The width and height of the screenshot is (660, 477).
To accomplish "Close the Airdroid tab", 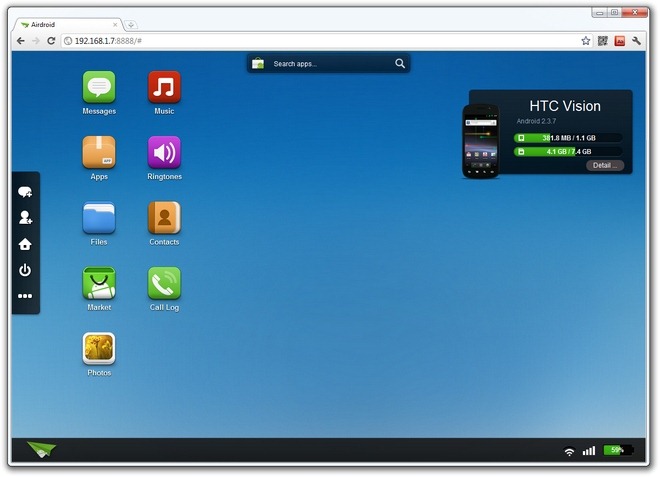I will pyautogui.click(x=115, y=25).
